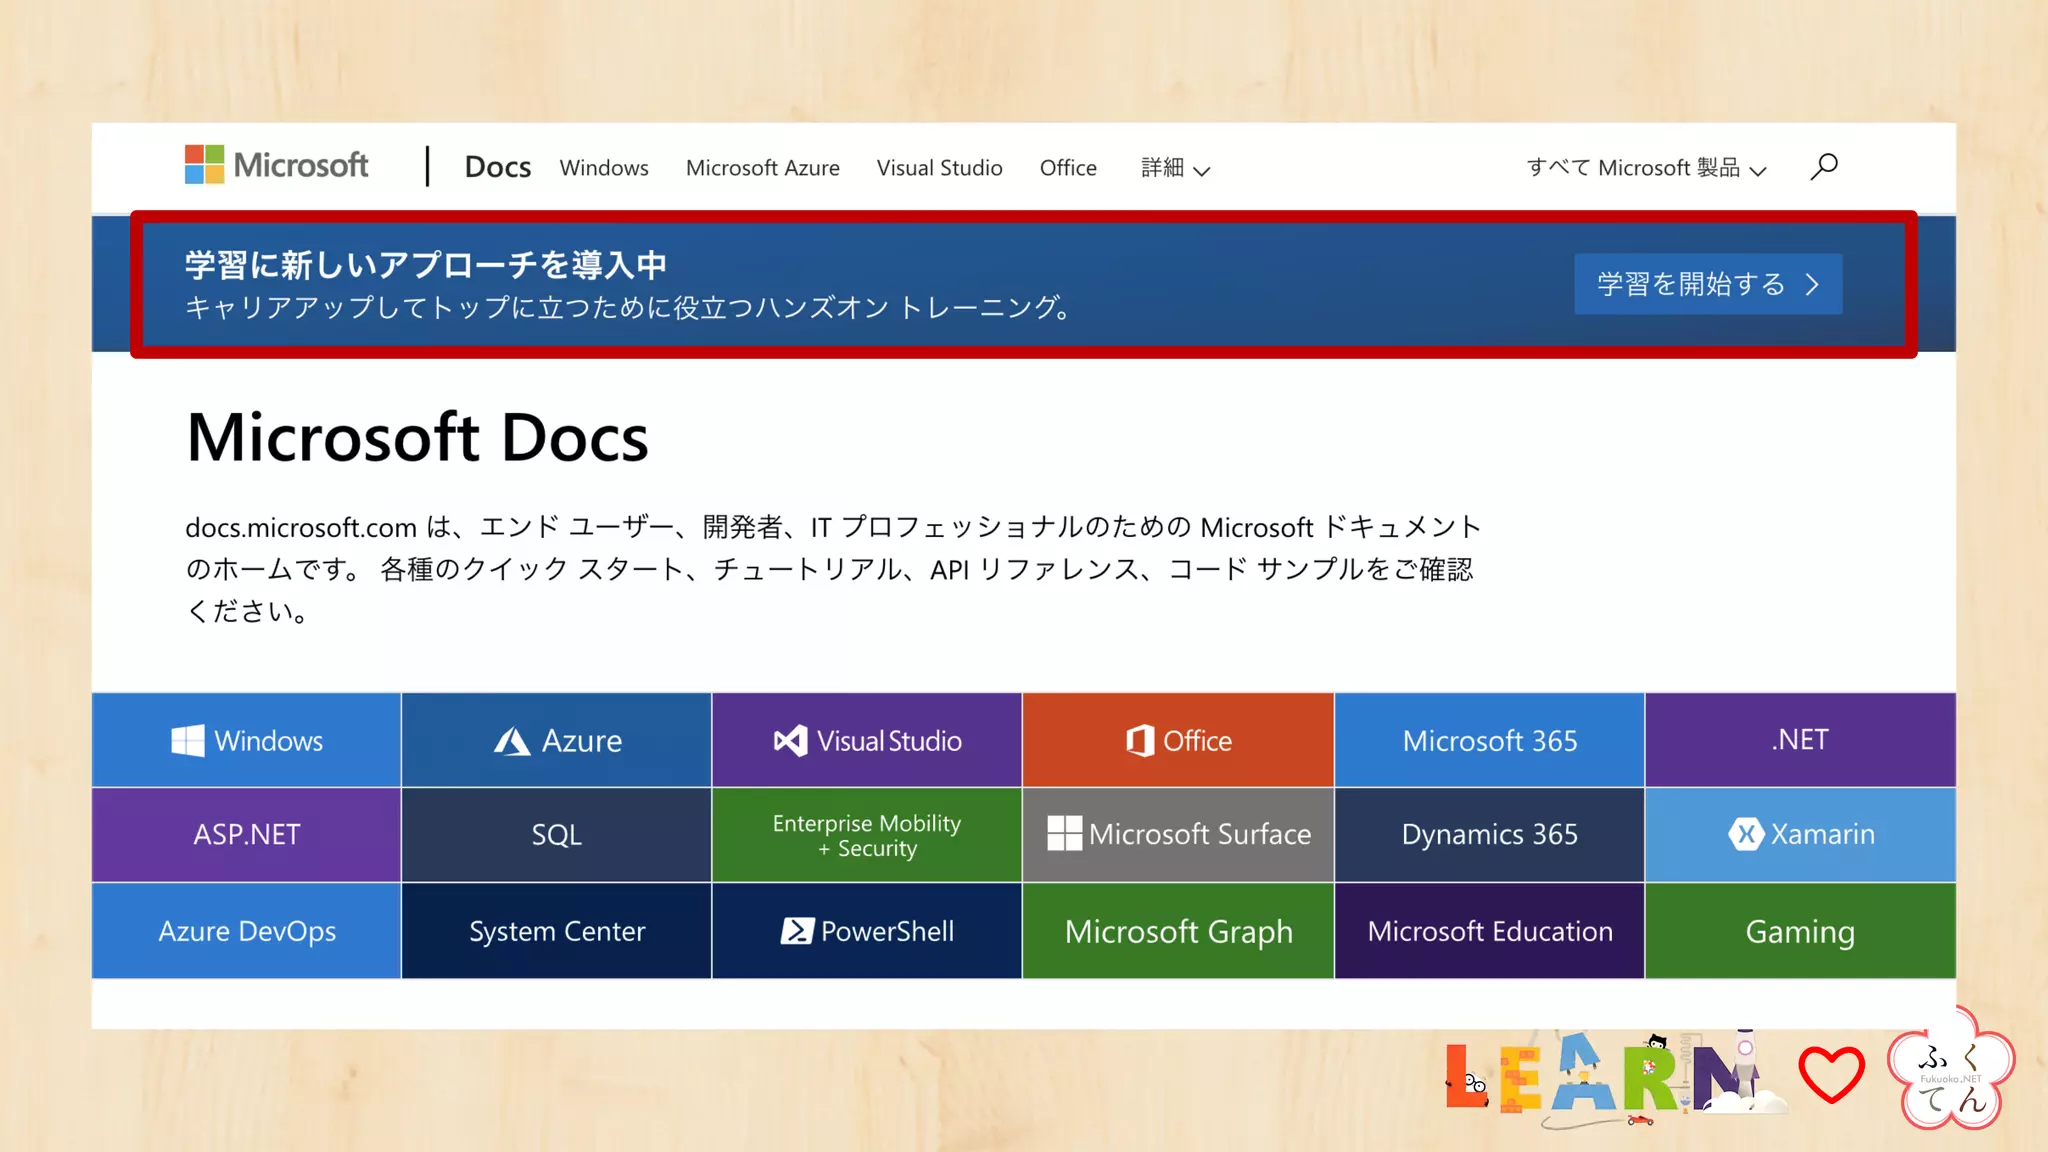Select Visual Studio in top navigation
2048x1152 pixels.
tap(940, 168)
